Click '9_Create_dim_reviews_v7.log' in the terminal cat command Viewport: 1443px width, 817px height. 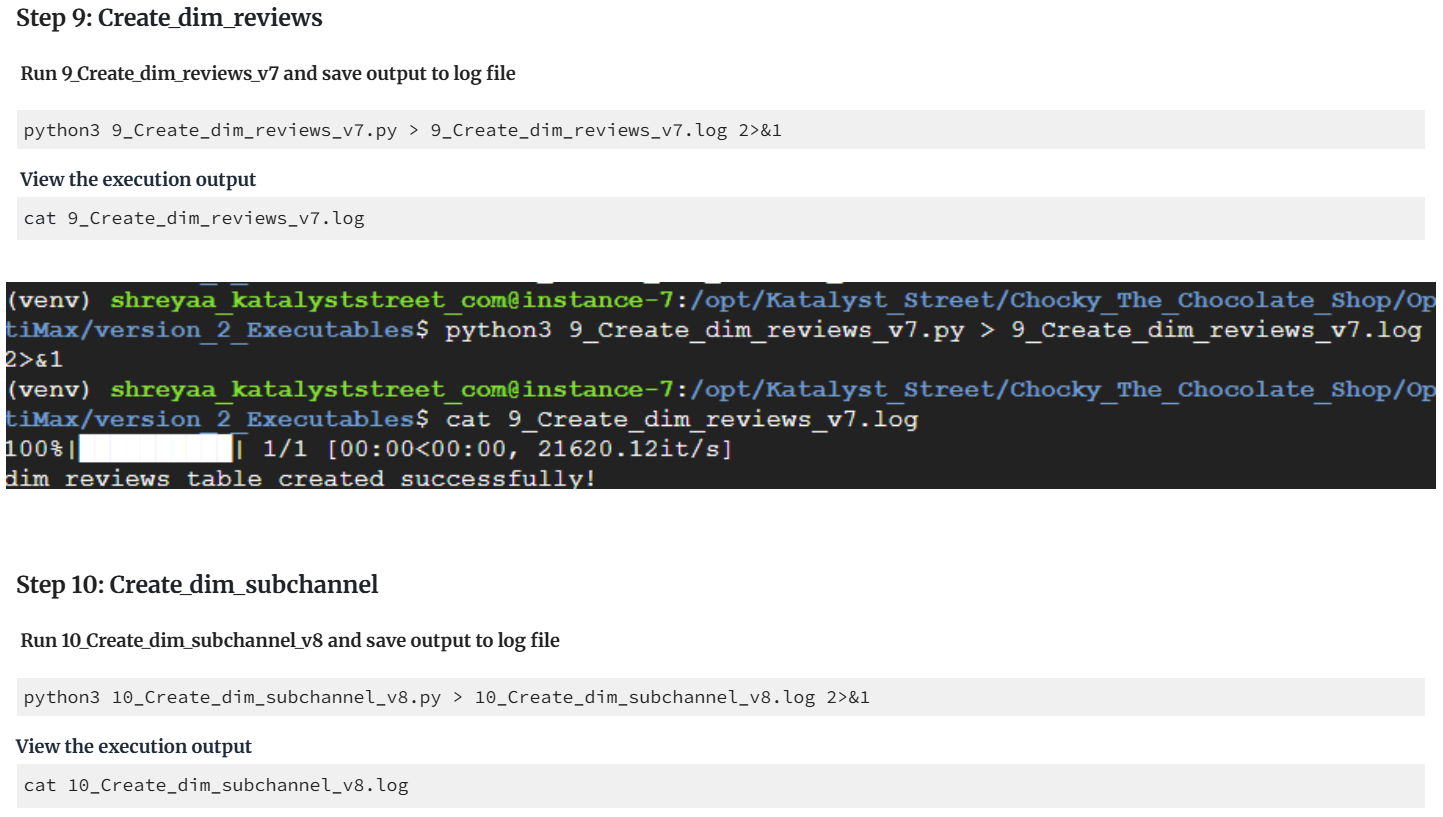click(712, 419)
